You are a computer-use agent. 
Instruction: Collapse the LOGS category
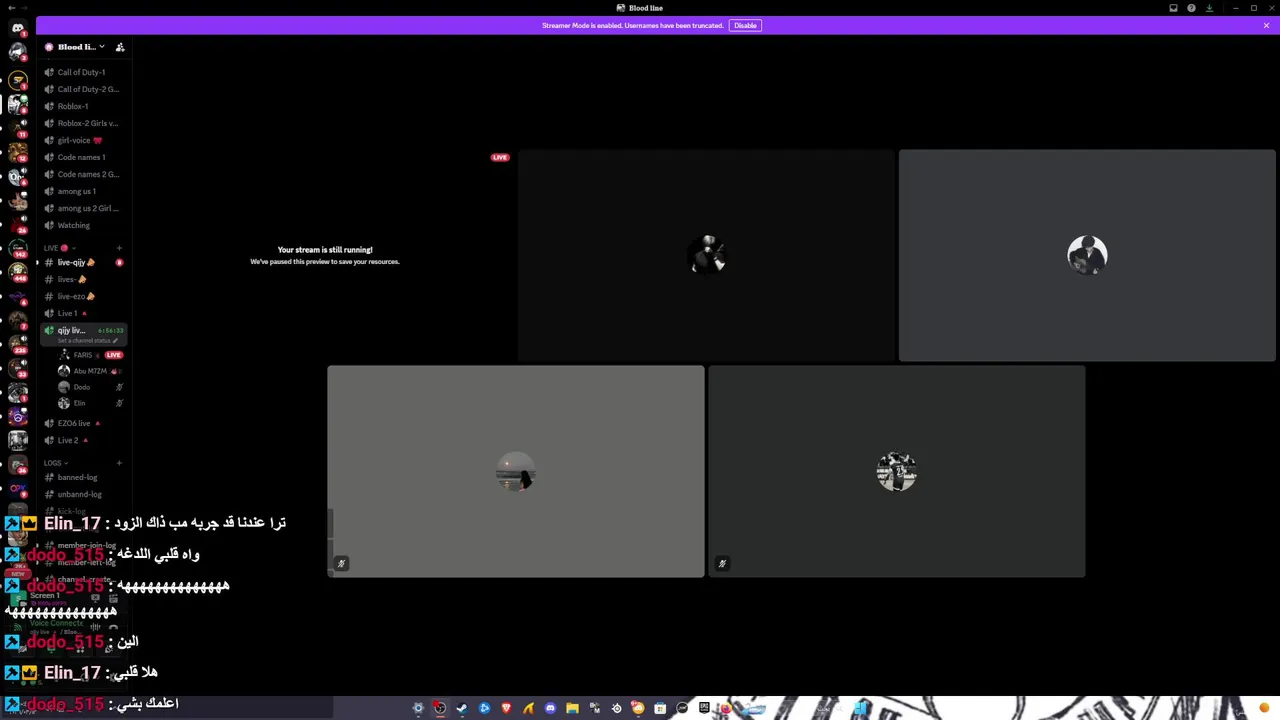click(x=55, y=463)
